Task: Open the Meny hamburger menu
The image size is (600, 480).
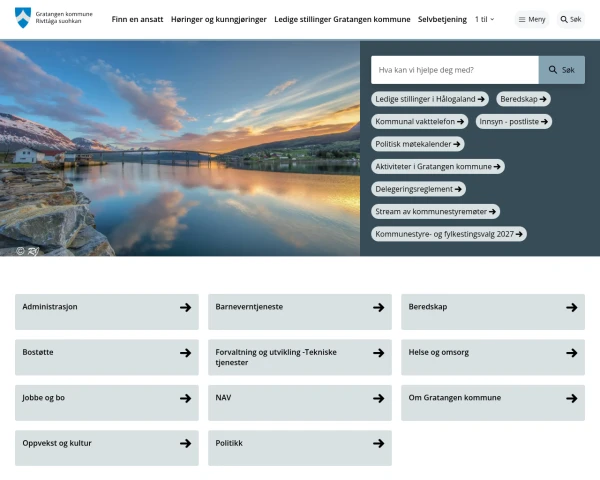Action: (532, 19)
